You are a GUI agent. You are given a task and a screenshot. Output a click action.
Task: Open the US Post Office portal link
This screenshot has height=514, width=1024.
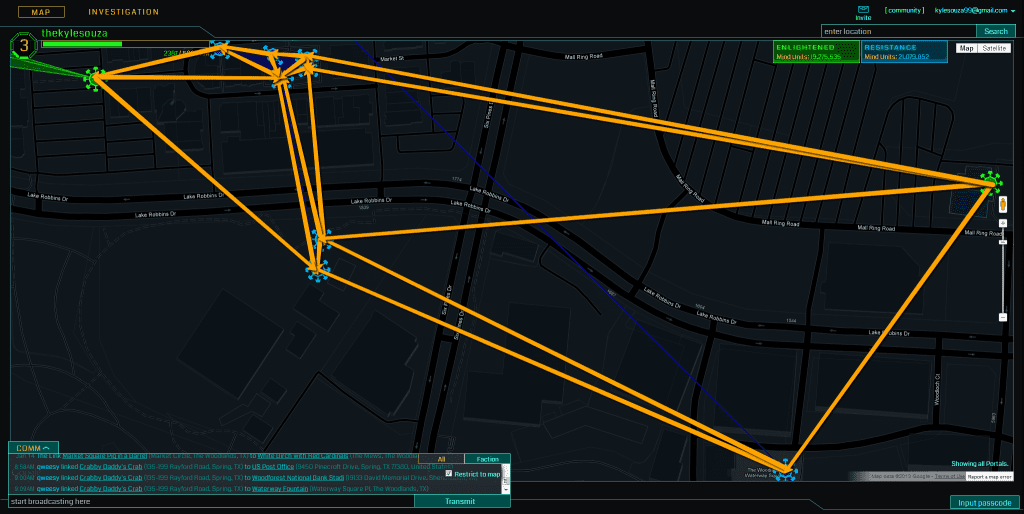(x=272, y=467)
